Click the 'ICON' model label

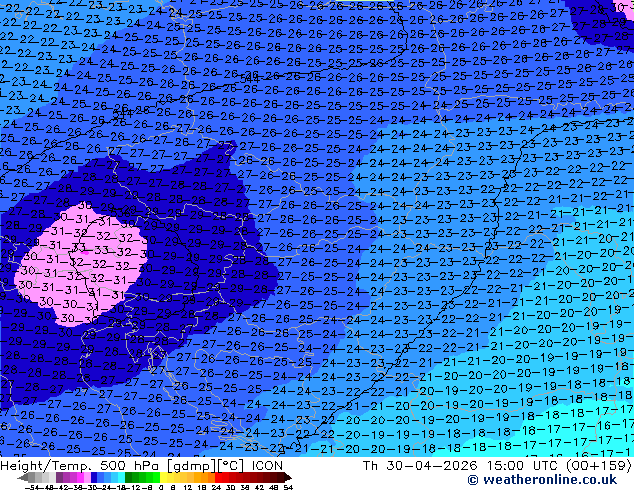267,466
